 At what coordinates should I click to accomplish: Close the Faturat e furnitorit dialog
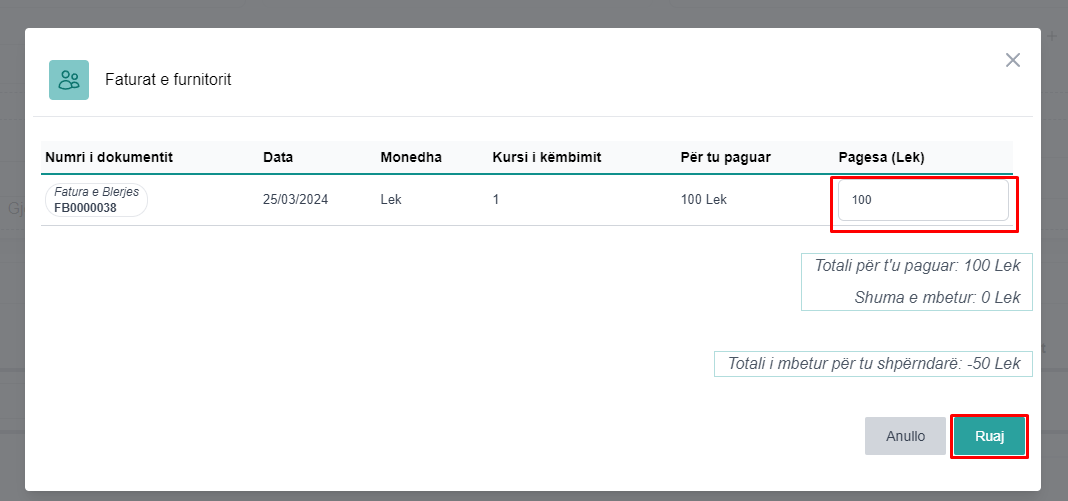(1013, 60)
